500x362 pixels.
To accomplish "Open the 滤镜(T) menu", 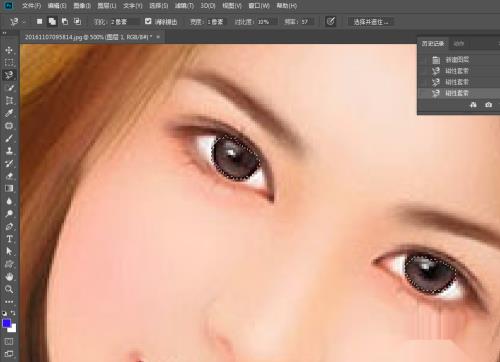I will pyautogui.click(x=184, y=6).
